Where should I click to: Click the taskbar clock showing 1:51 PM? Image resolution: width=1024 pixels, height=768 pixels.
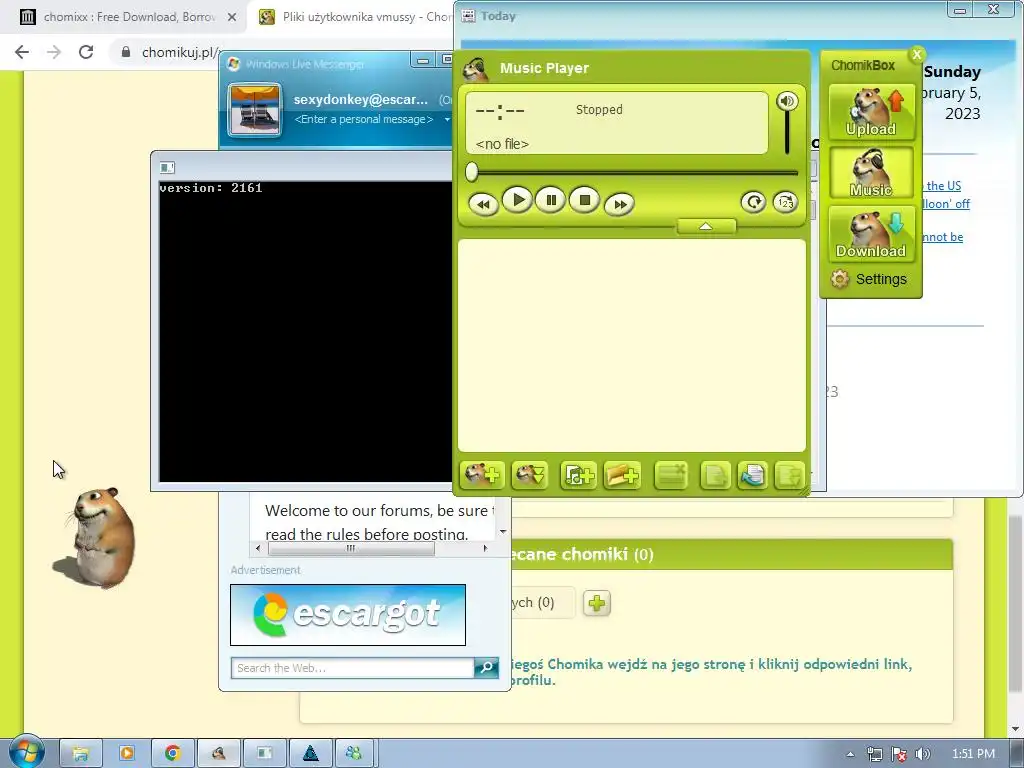coord(973,754)
